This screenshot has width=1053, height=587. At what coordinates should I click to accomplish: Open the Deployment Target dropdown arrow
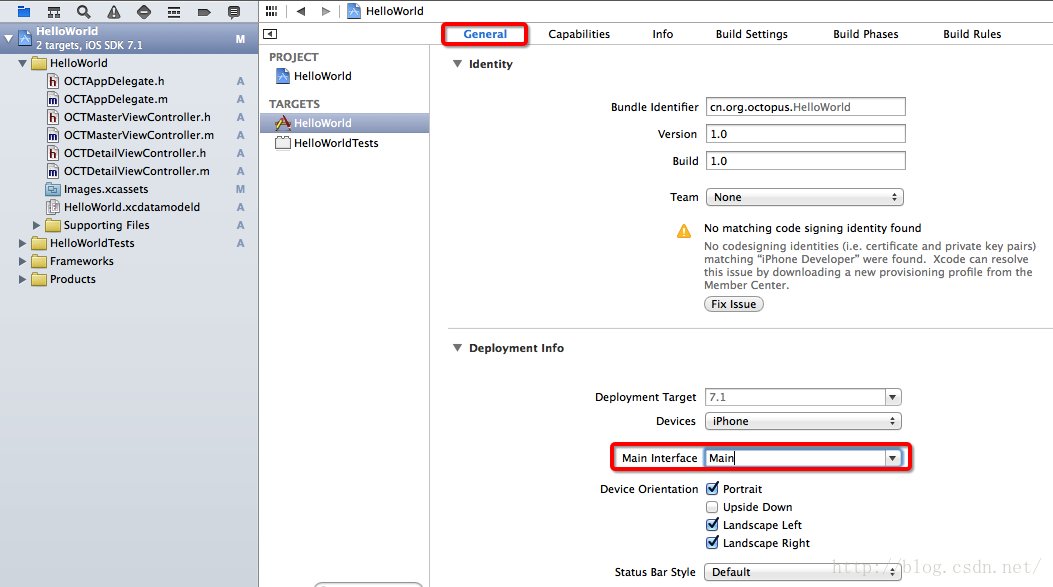(x=892, y=397)
